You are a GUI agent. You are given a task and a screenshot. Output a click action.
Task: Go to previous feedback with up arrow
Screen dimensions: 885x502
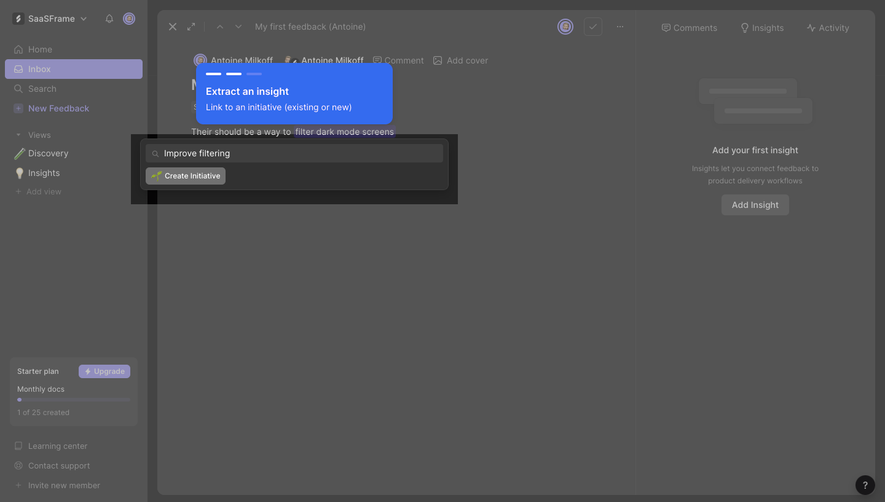pos(220,27)
